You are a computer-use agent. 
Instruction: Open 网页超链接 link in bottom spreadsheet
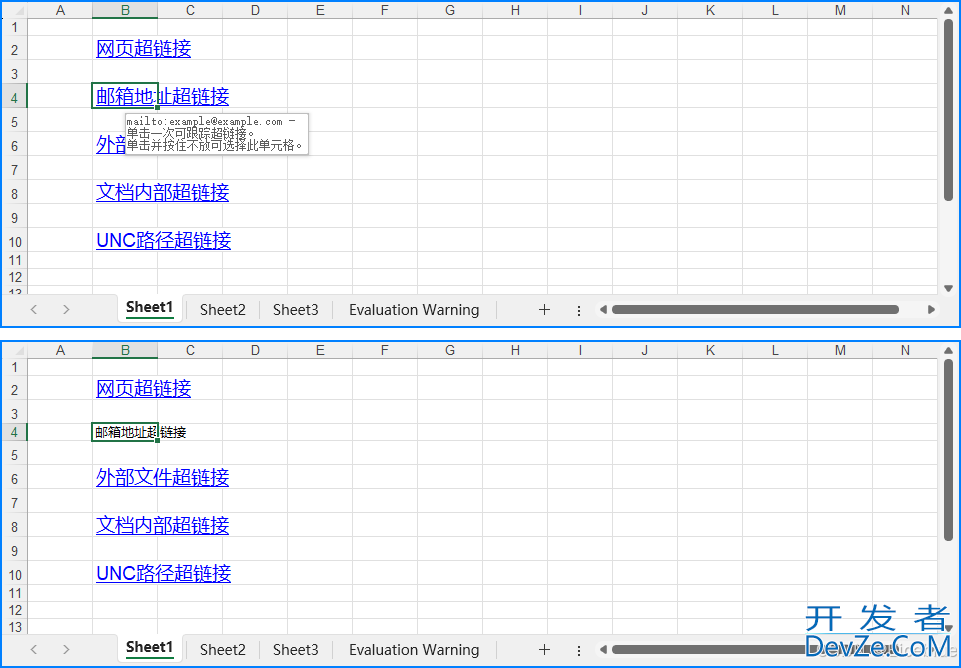(143, 388)
